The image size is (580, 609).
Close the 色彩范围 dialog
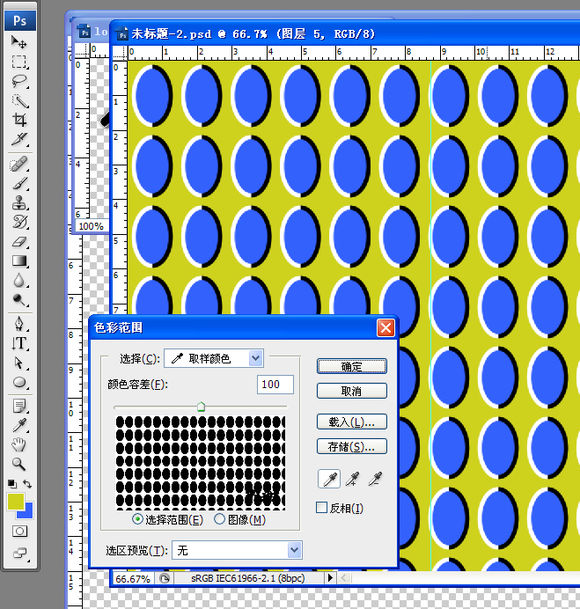pyautogui.click(x=385, y=328)
